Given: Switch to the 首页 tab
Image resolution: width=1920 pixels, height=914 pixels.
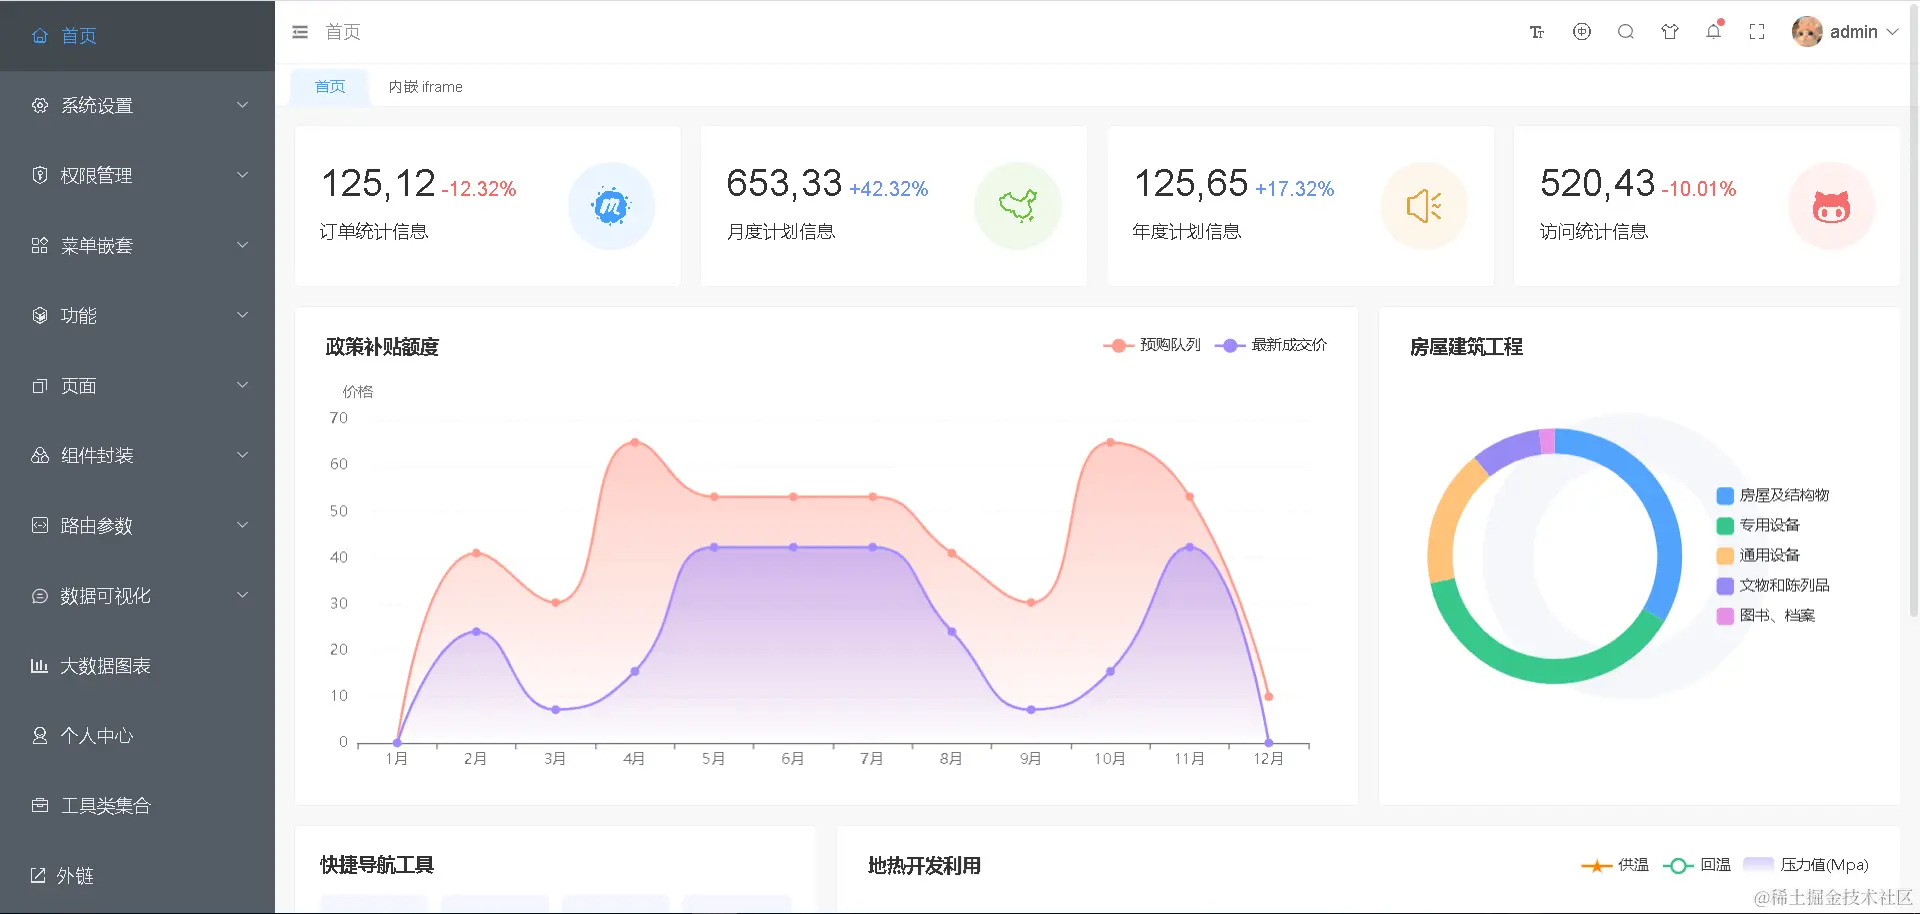Looking at the screenshot, I should tap(329, 87).
